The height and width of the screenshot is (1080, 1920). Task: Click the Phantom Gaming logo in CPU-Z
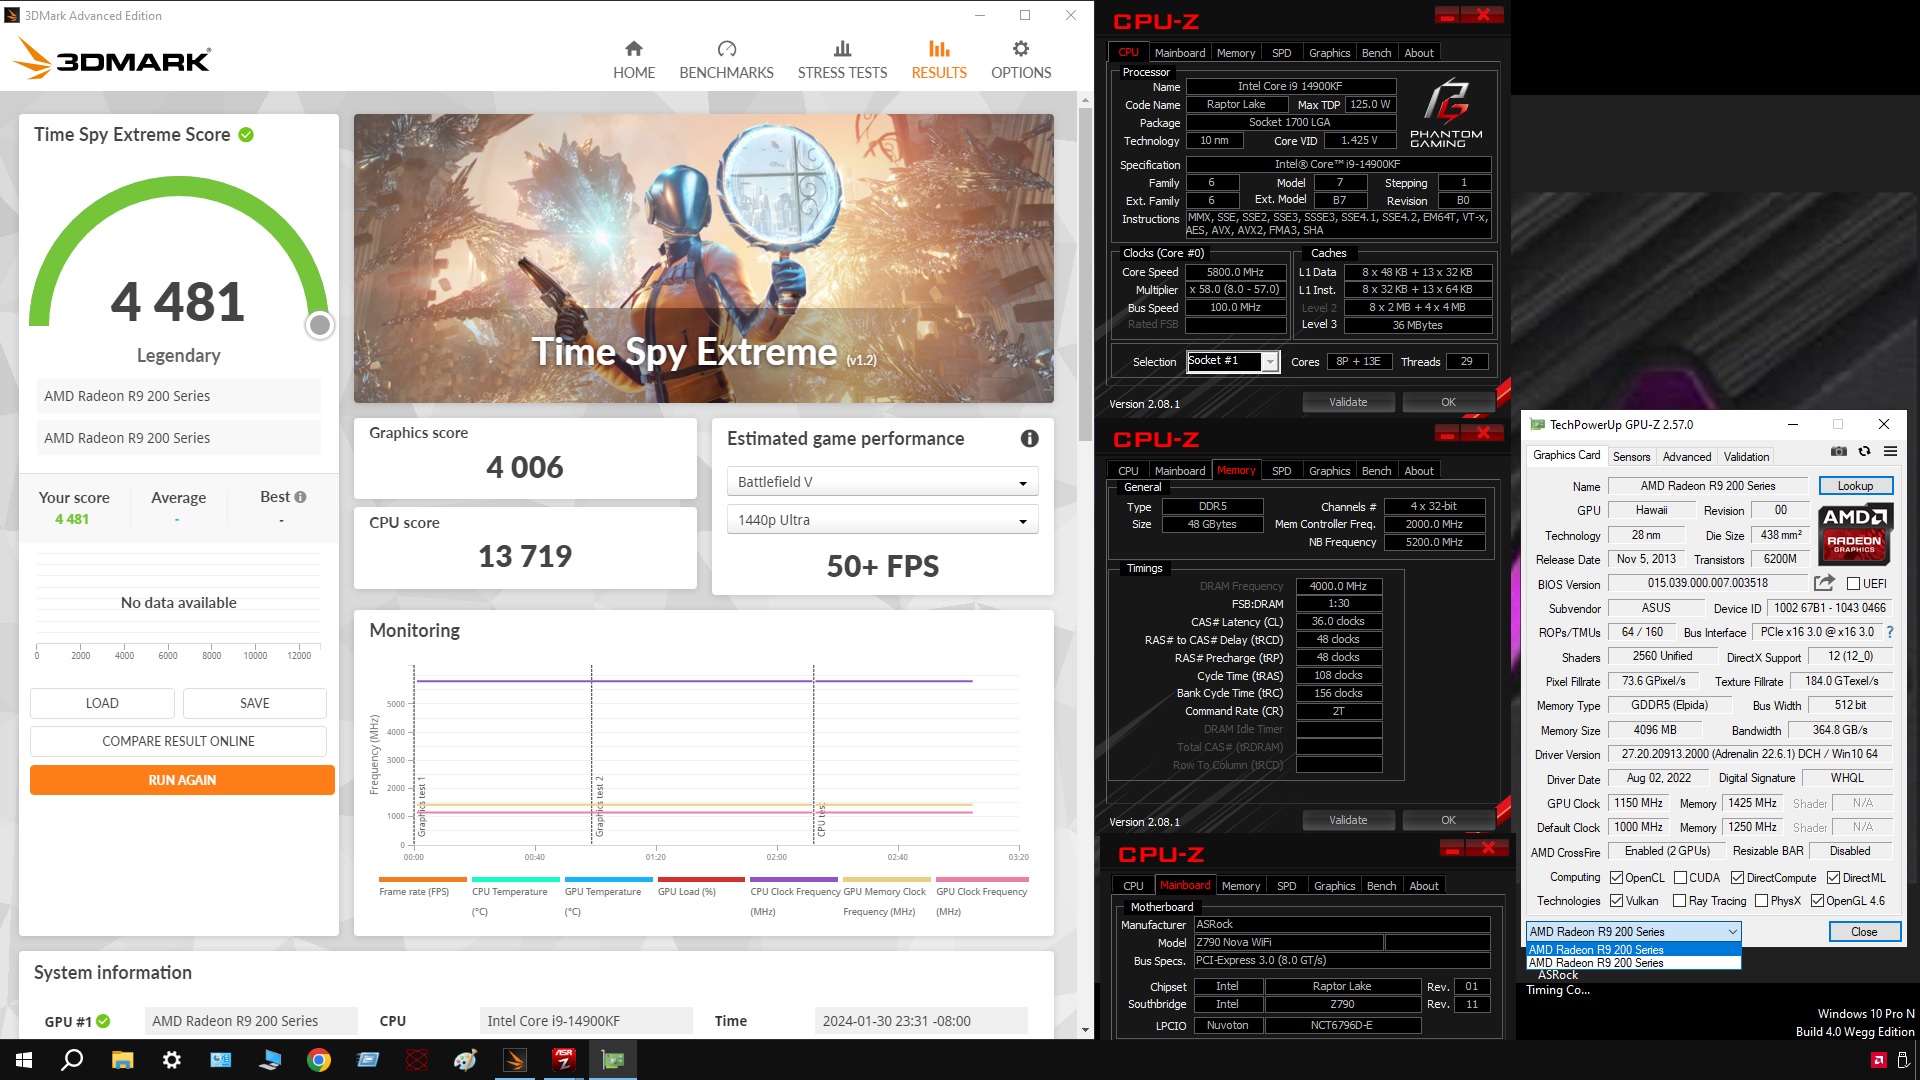1446,113
